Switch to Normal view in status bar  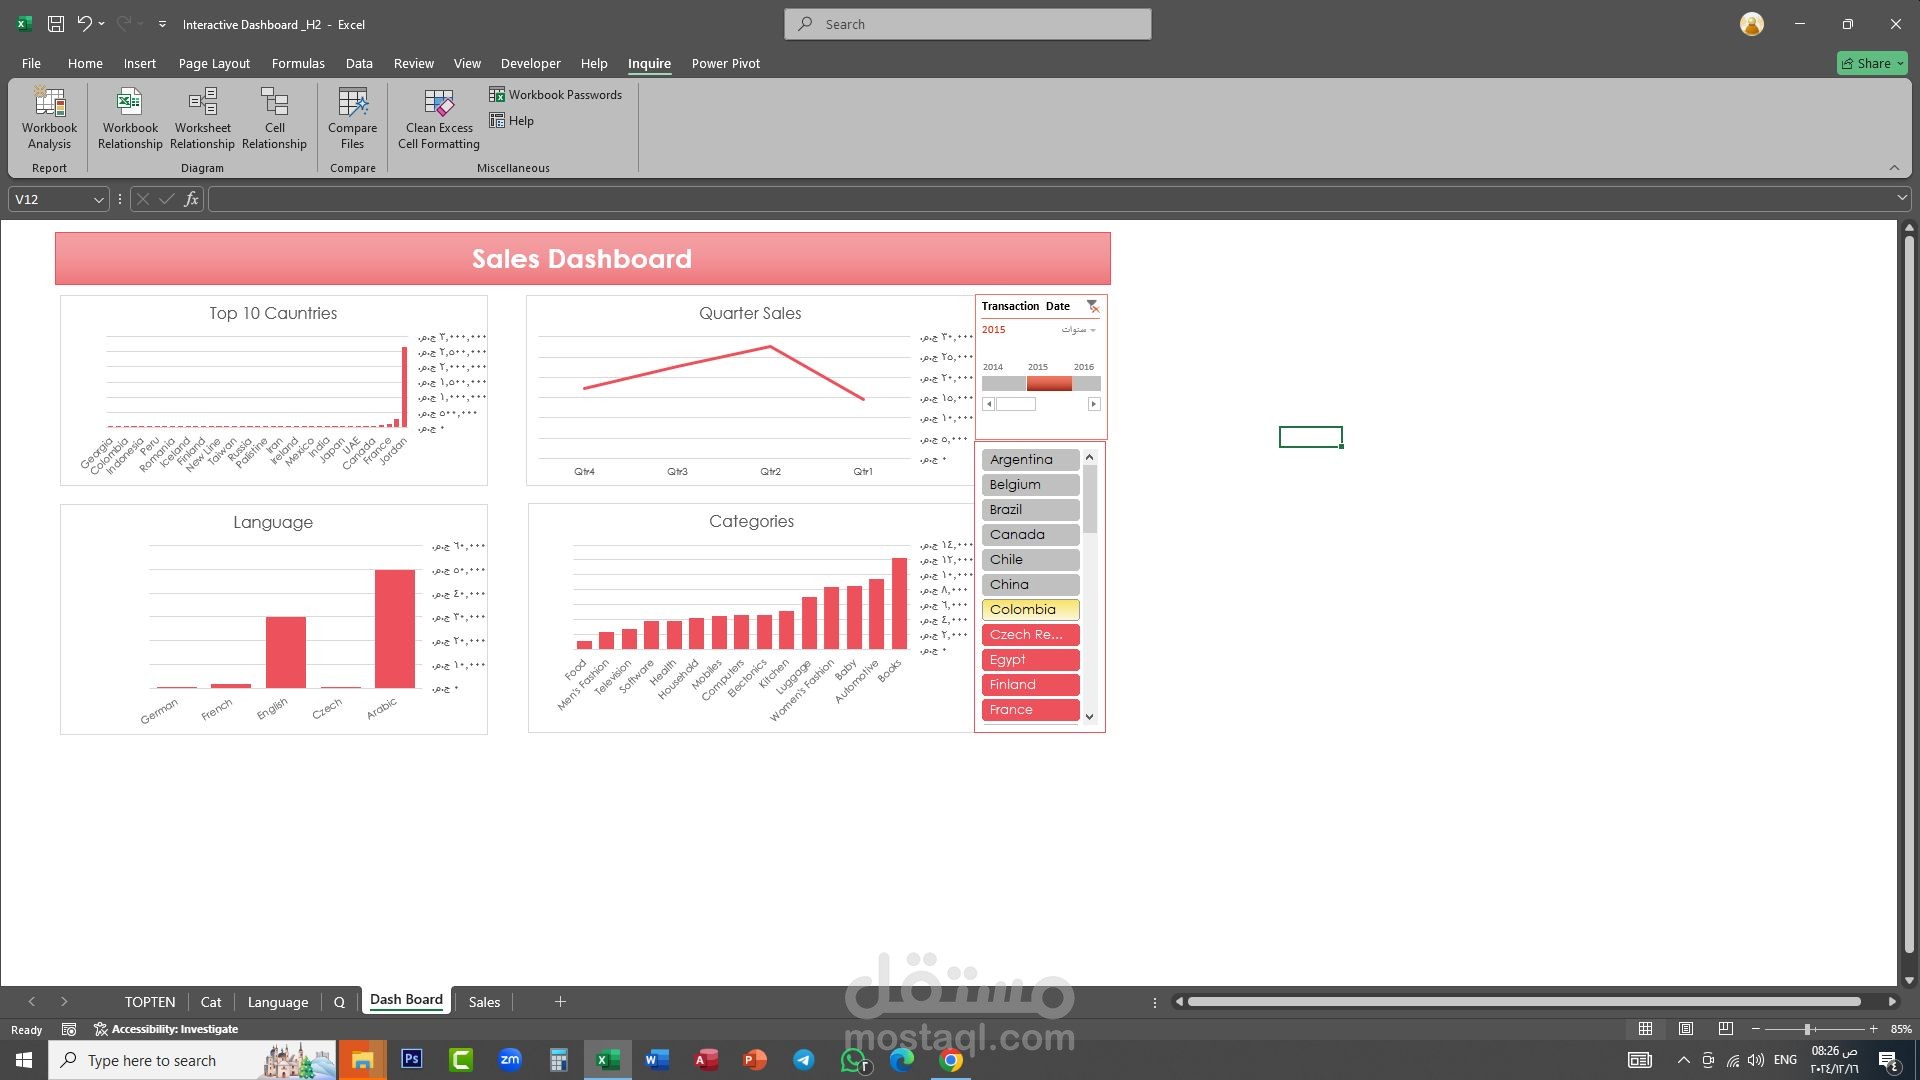[x=1645, y=1029]
